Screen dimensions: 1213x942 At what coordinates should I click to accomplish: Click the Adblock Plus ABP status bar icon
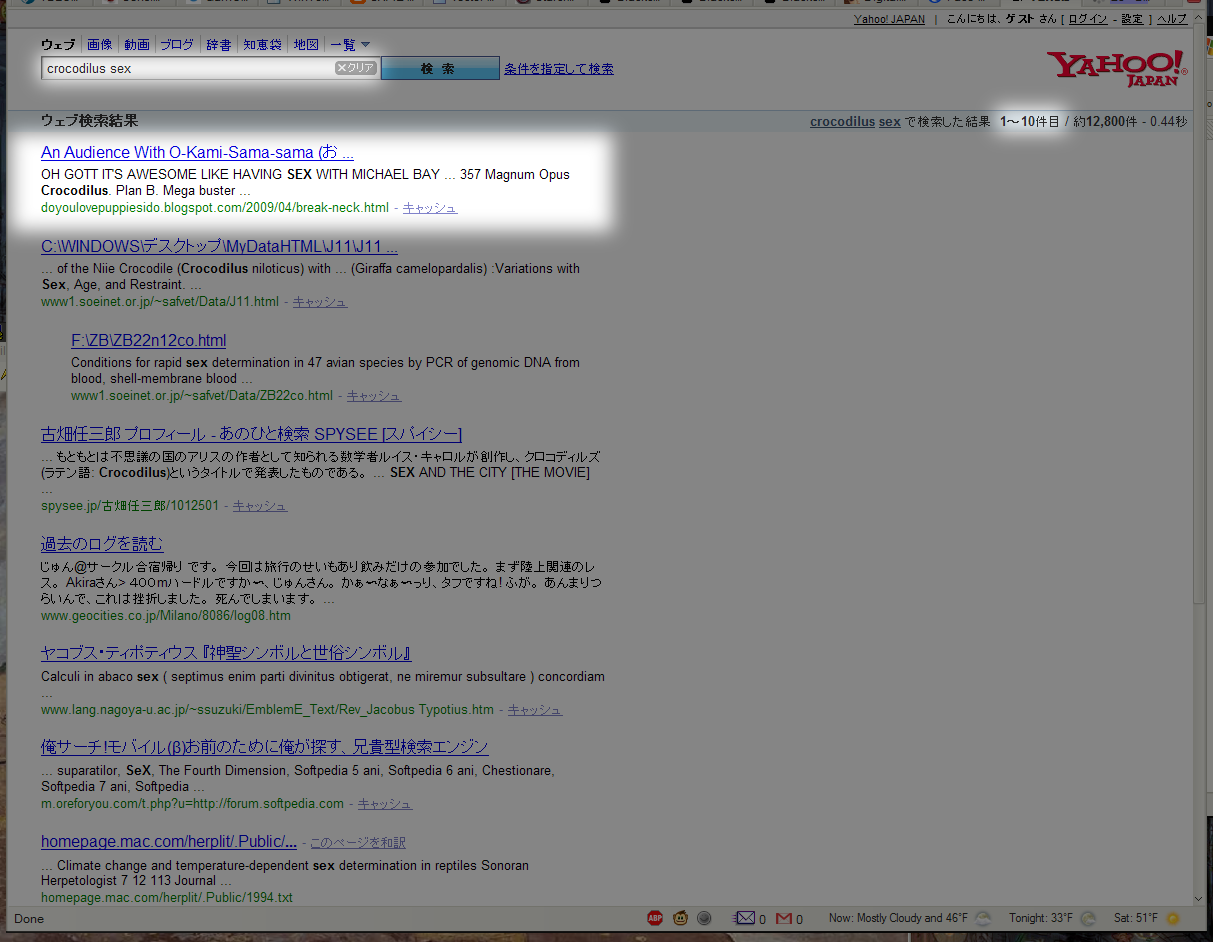[x=655, y=918]
